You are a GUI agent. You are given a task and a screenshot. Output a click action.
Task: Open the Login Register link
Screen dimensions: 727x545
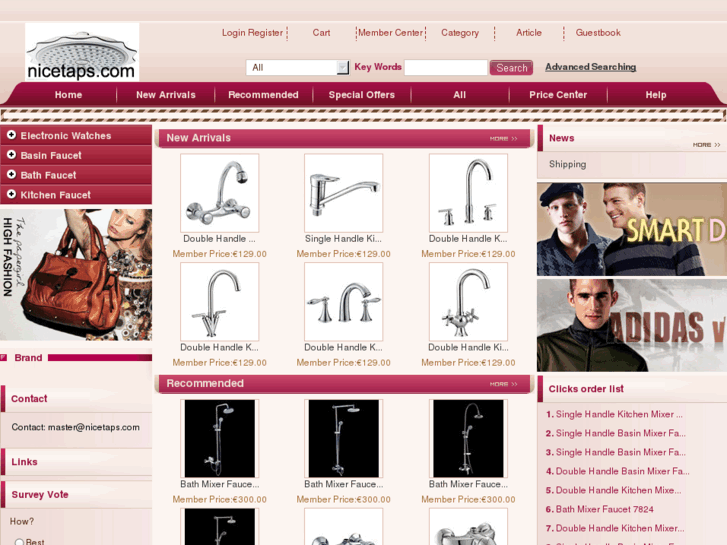(252, 32)
